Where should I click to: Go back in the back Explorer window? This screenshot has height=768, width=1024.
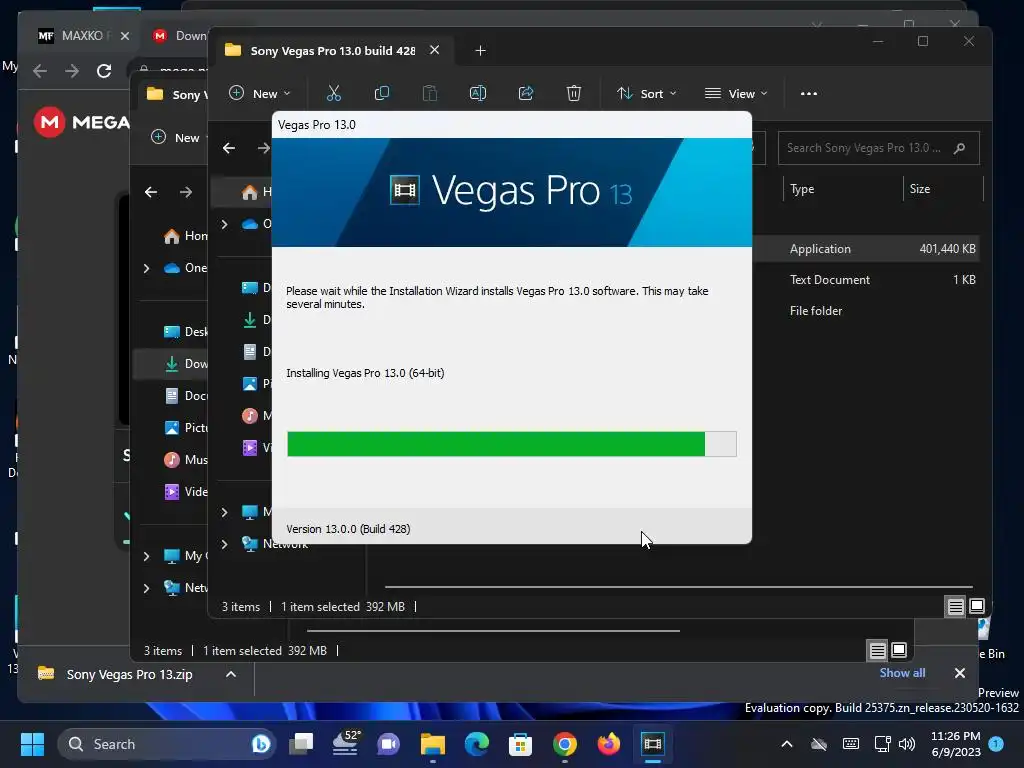pyautogui.click(x=151, y=192)
